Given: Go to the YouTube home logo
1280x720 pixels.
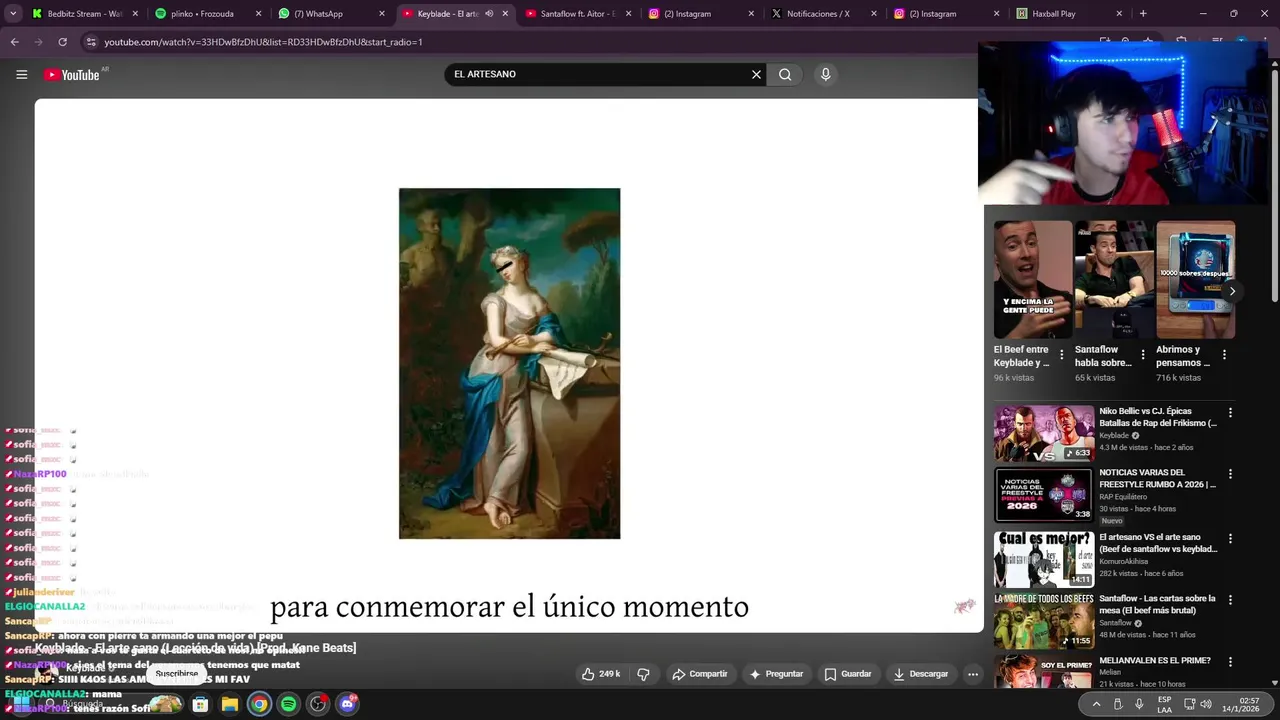Looking at the screenshot, I should (72, 75).
